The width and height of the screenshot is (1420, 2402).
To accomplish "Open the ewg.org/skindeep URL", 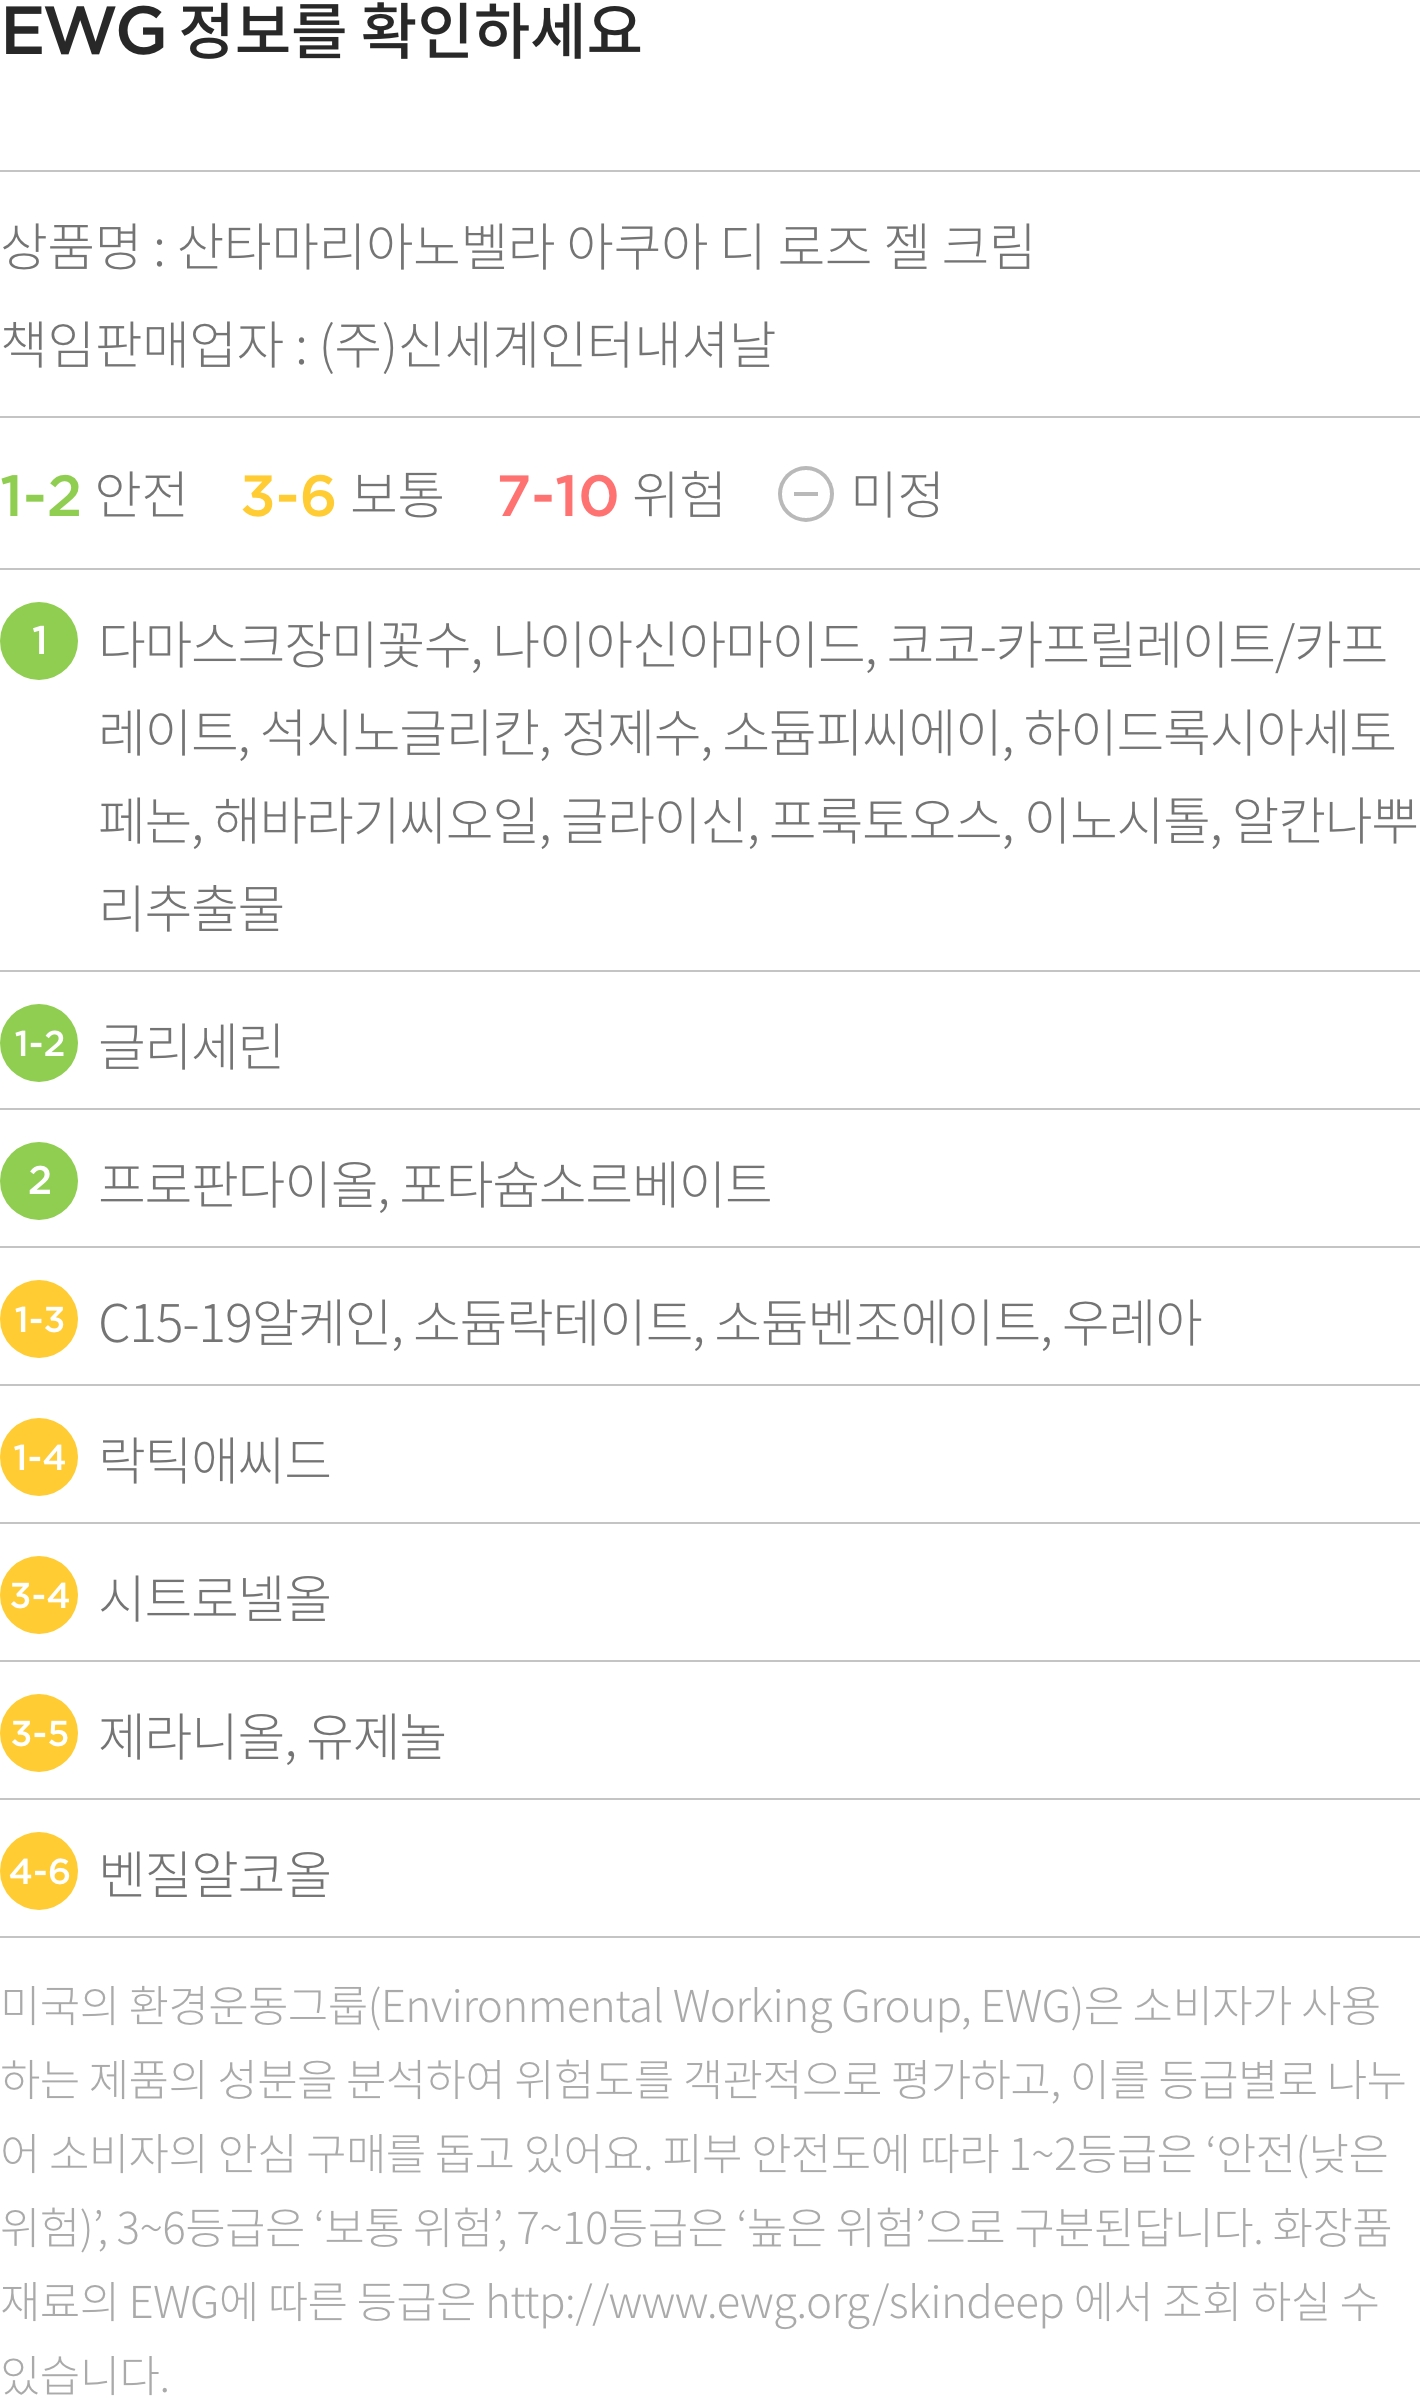I will coord(774,2303).
